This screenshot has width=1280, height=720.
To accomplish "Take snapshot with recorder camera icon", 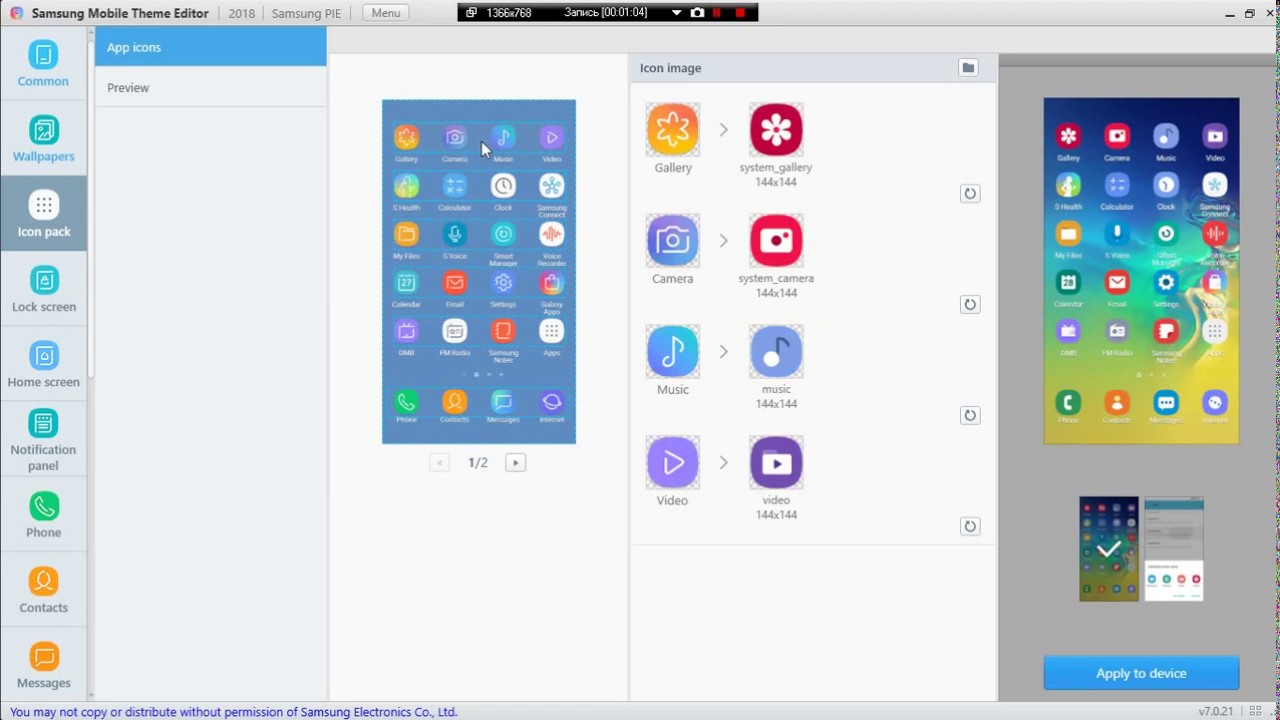I will click(x=698, y=13).
